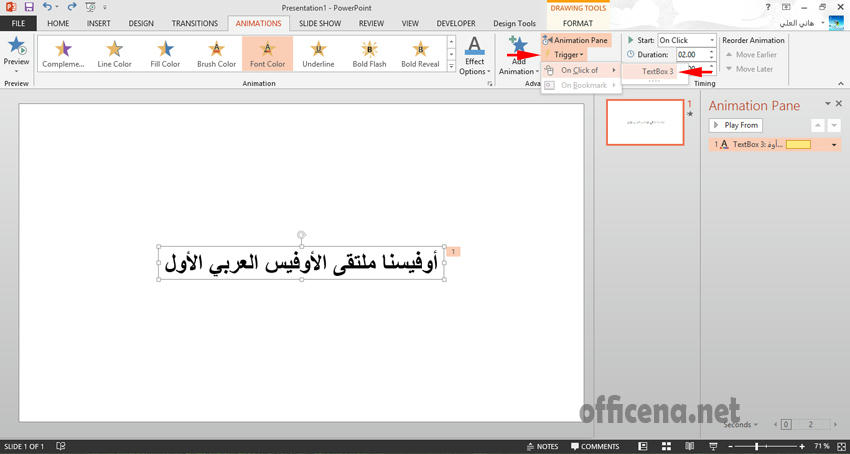Open the PowerPoint Help question mark
The image size is (850, 454).
tap(768, 7)
